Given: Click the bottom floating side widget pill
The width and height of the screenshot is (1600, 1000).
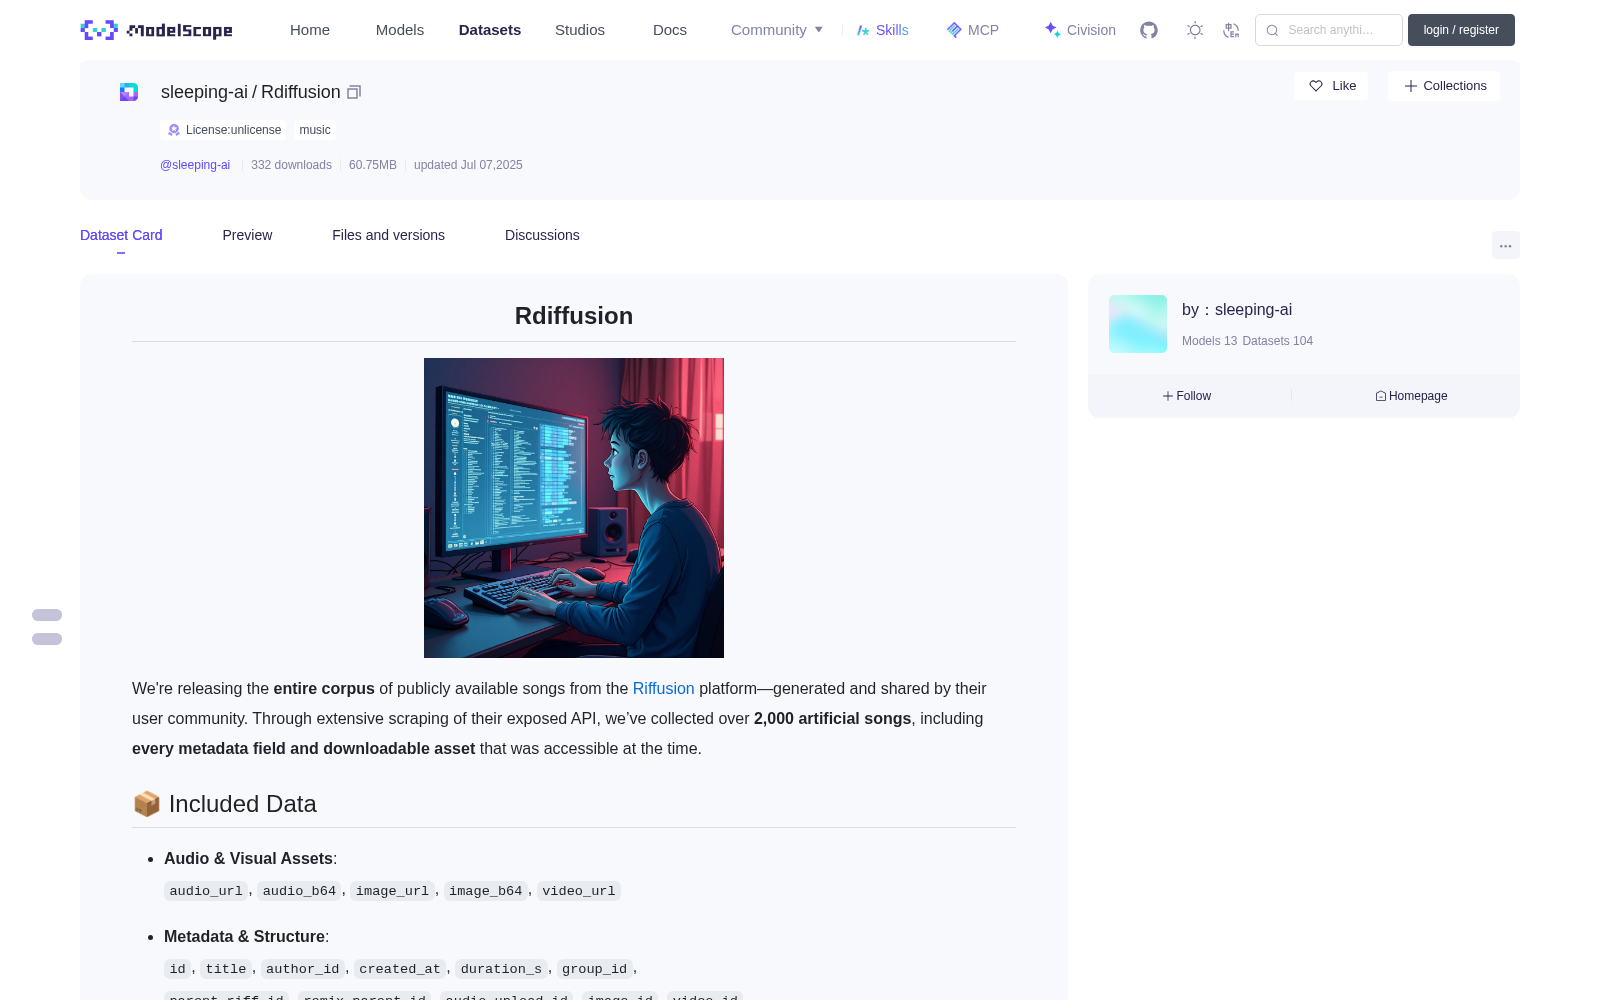Looking at the screenshot, I should pos(47,639).
